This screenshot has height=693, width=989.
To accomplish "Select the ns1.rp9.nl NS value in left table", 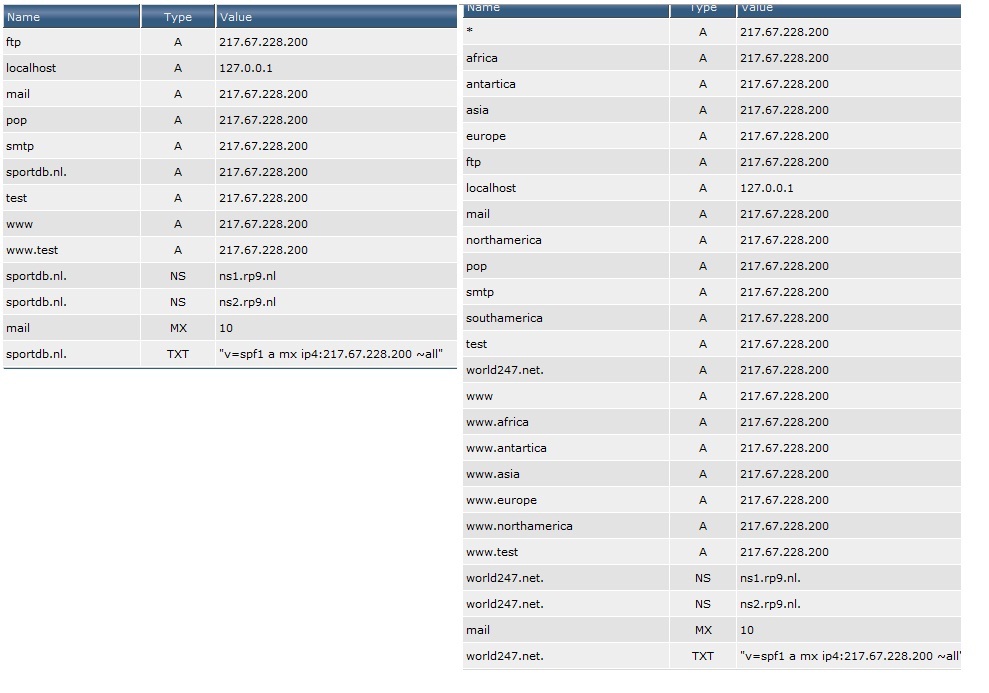I will (x=247, y=276).
